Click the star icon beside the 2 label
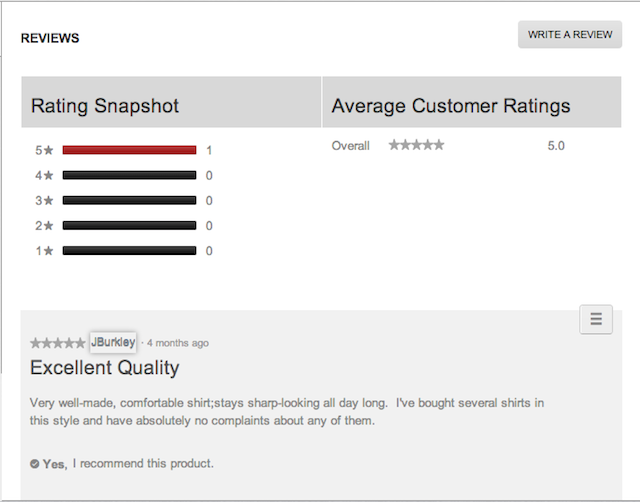 click(x=48, y=226)
